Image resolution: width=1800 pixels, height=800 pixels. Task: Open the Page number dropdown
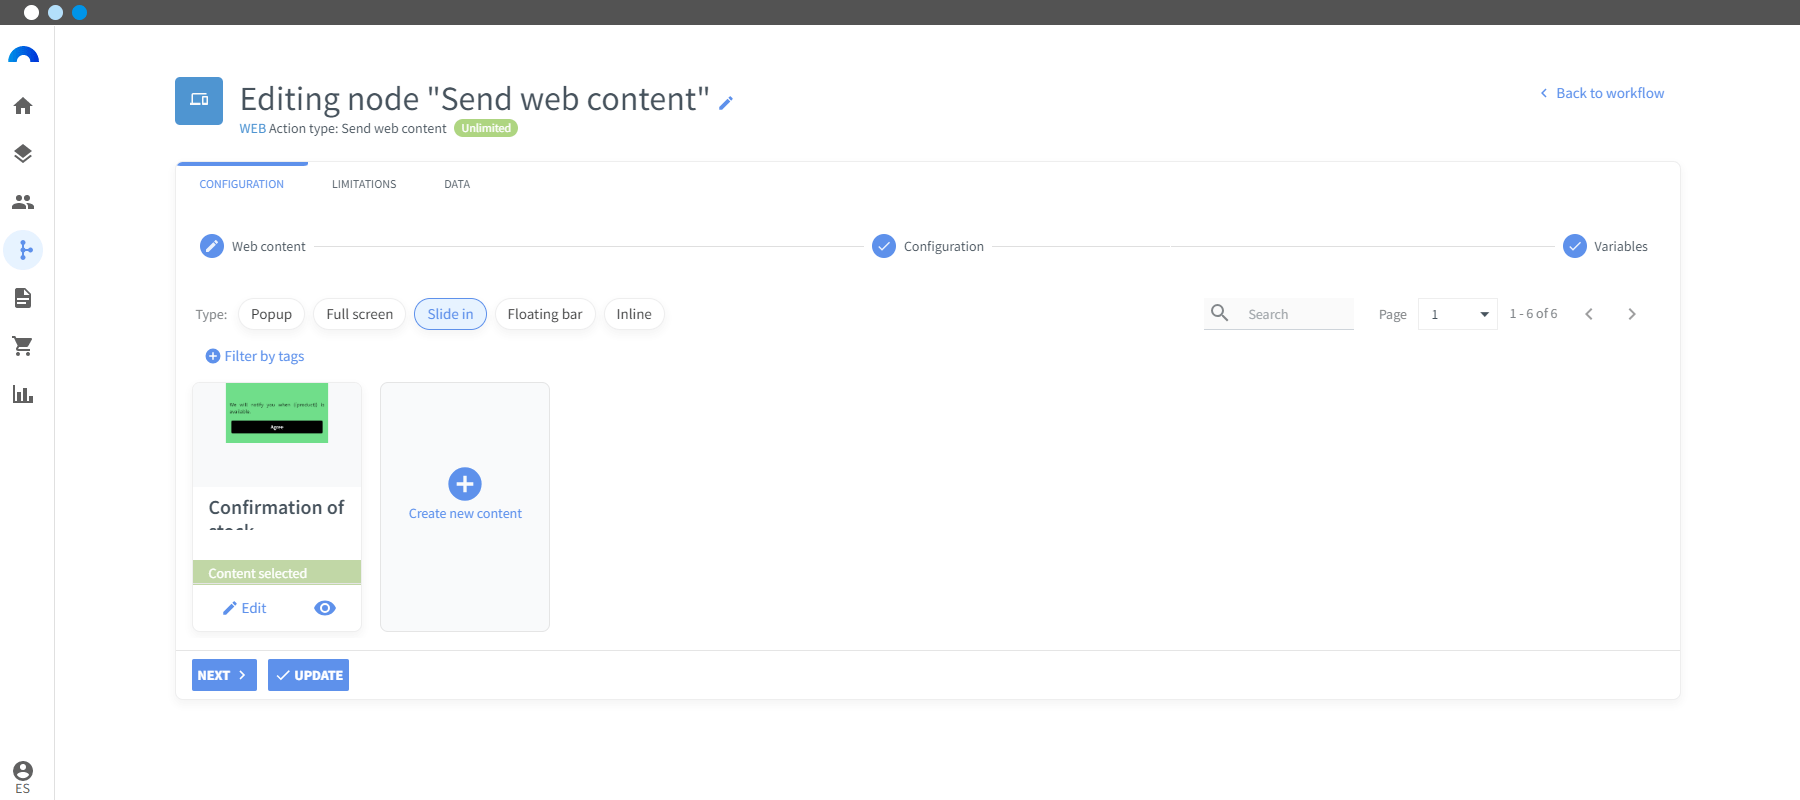tap(1458, 314)
